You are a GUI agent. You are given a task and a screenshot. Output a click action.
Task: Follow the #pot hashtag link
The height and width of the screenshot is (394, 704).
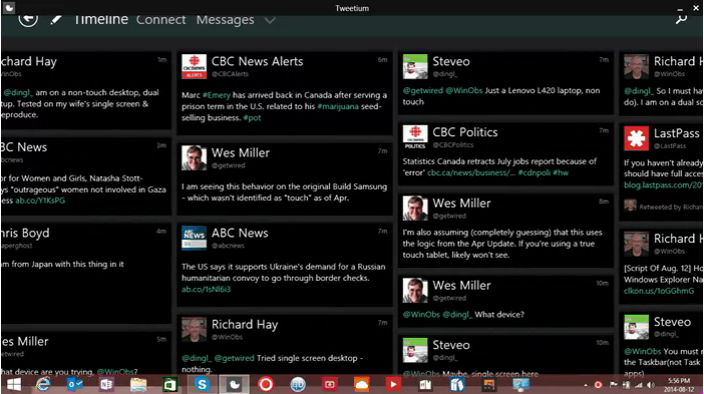(252, 118)
